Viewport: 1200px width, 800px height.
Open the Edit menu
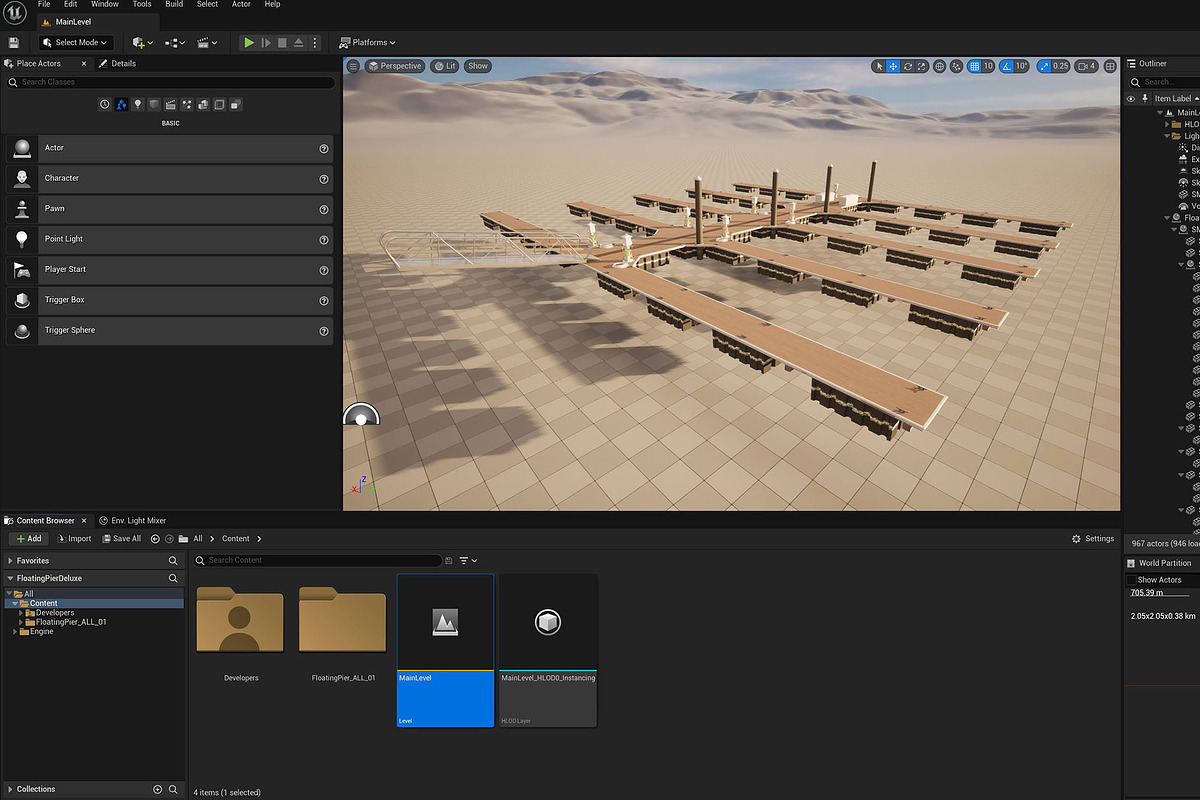point(71,4)
